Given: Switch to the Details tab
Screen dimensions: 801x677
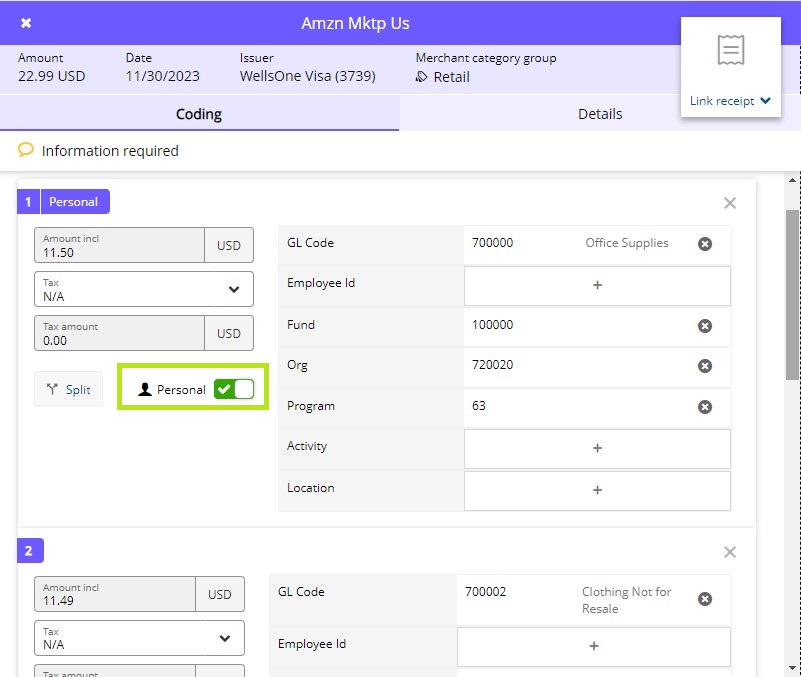Looking at the screenshot, I should 600,114.
